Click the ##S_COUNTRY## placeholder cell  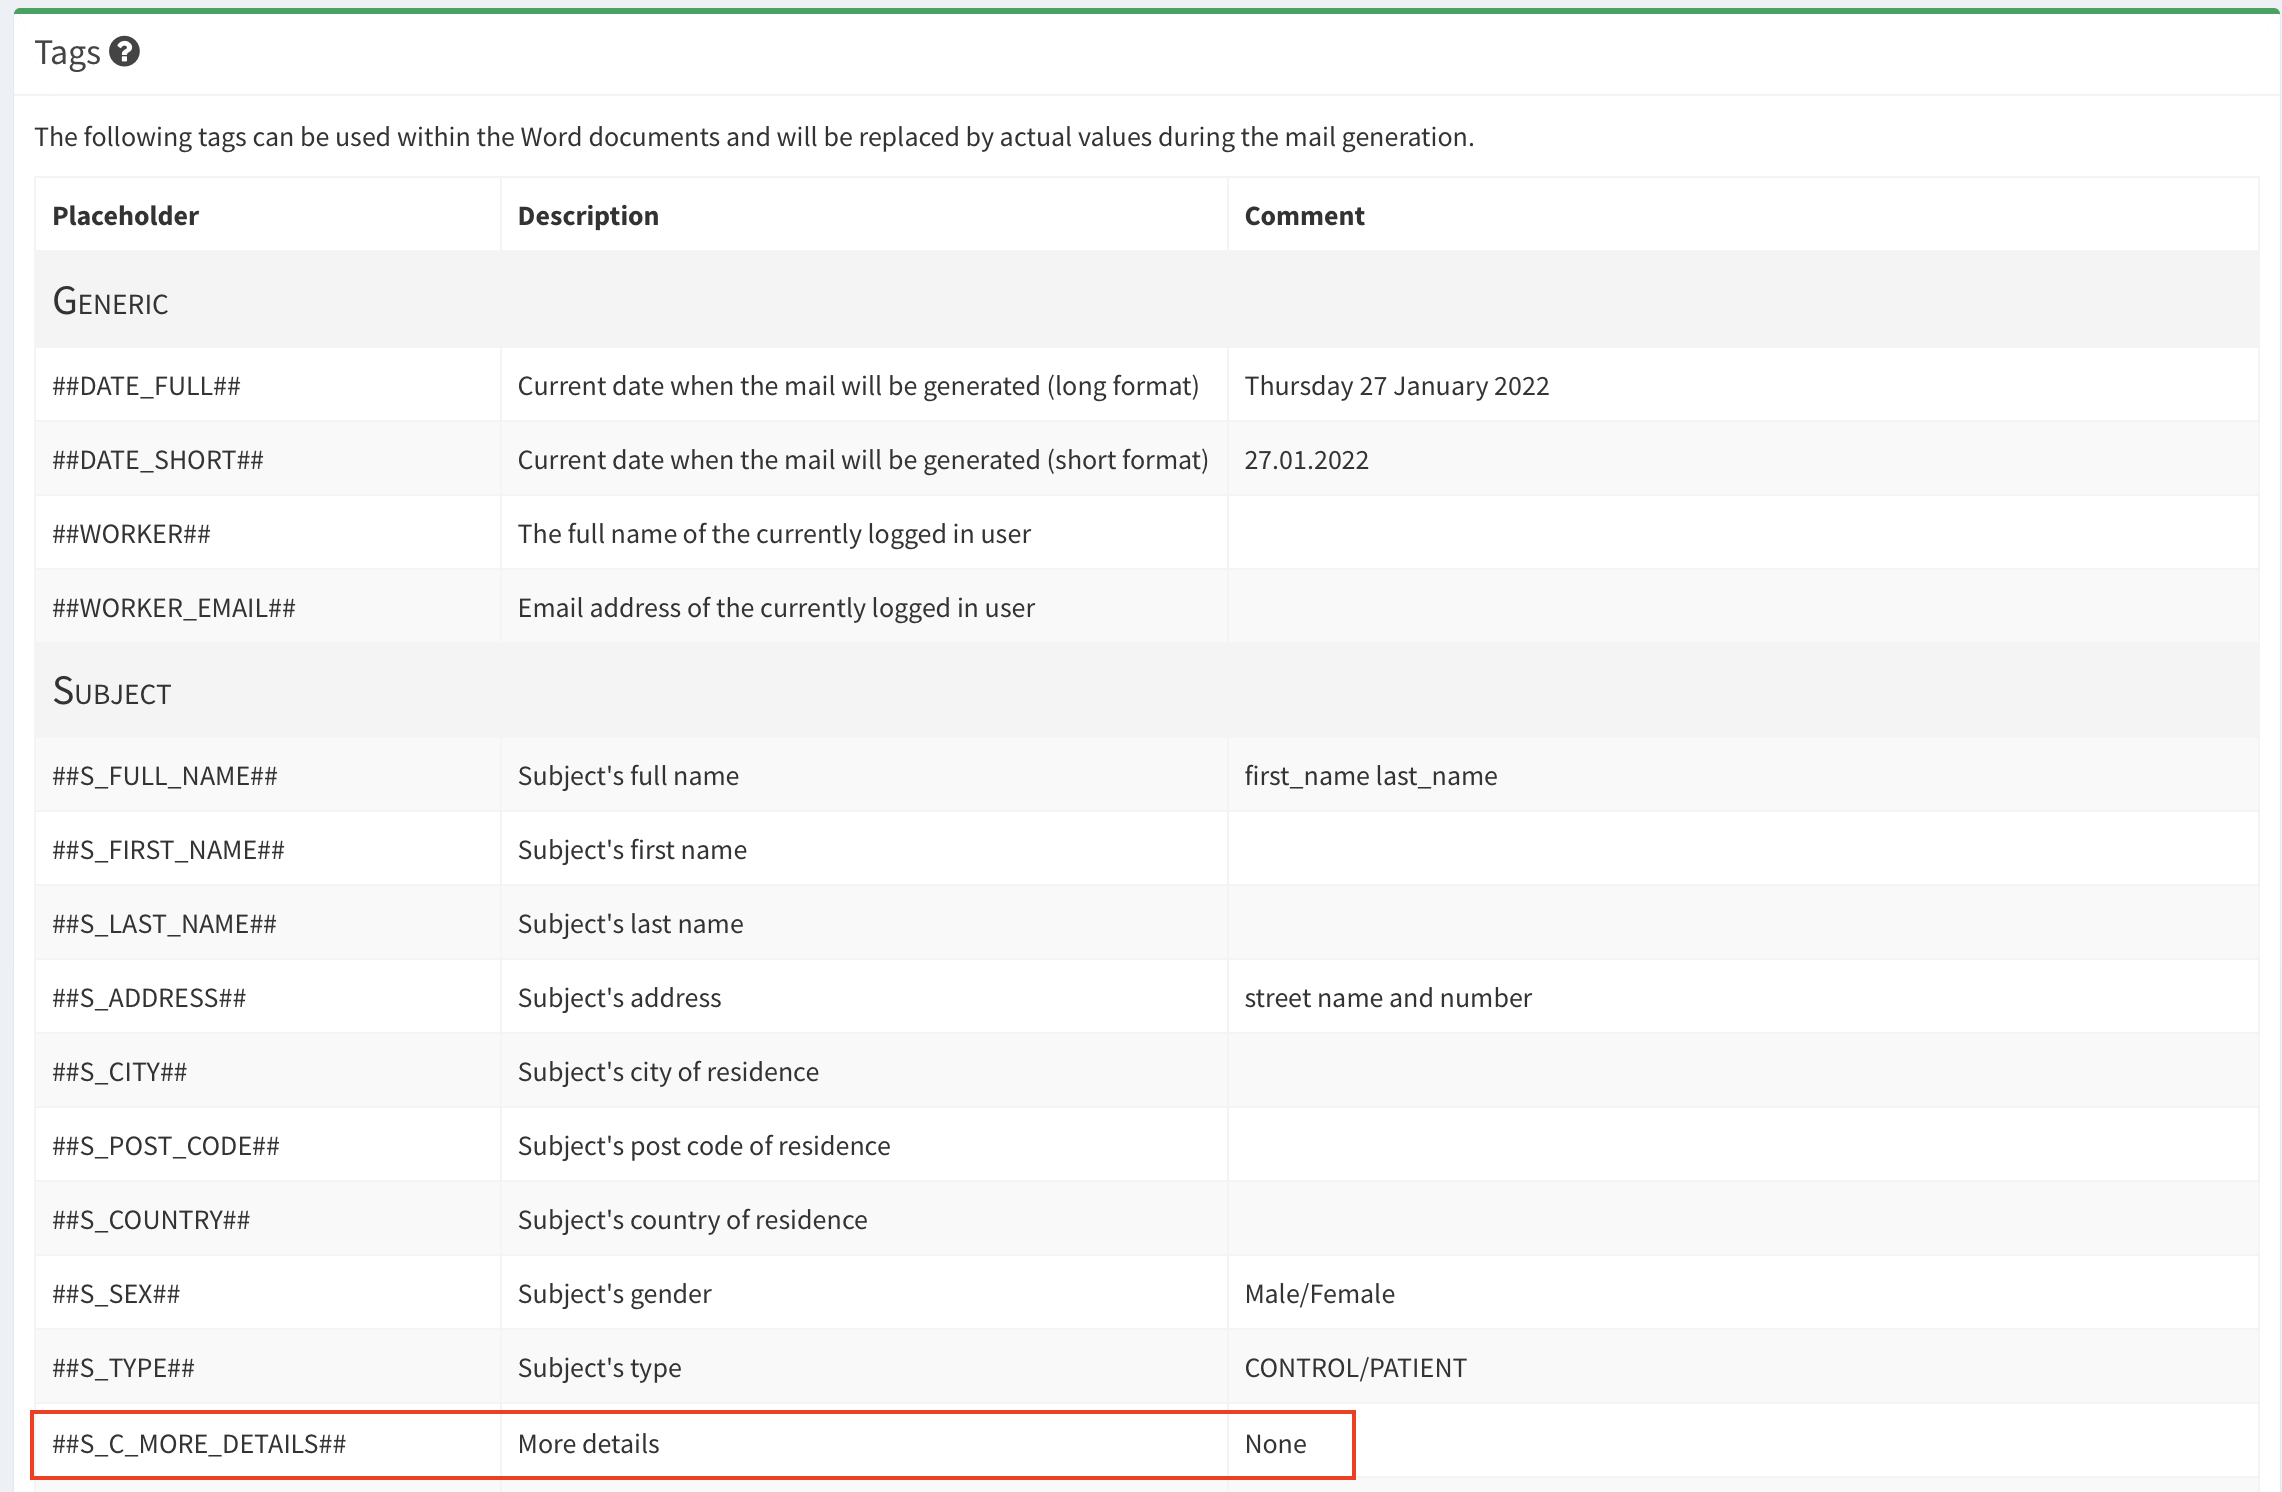151,1220
